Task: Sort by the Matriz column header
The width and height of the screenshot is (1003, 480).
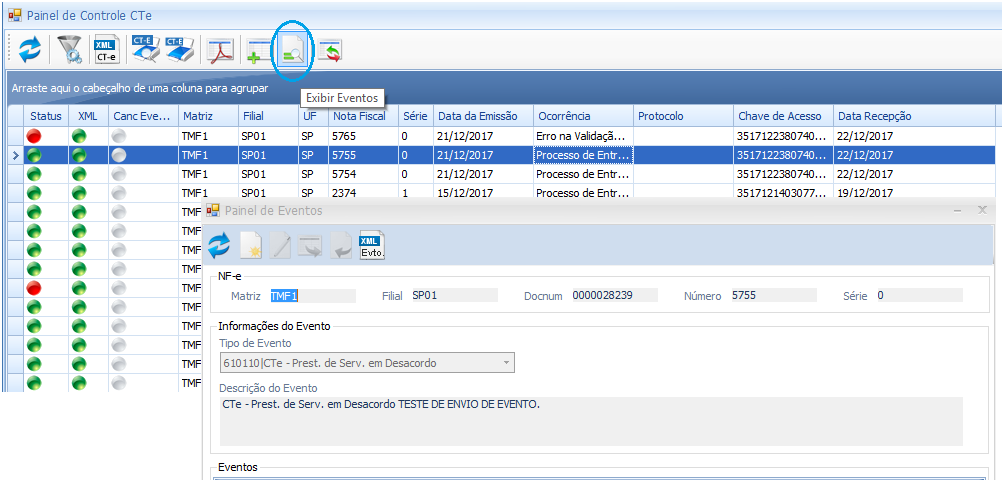Action: pos(209,116)
